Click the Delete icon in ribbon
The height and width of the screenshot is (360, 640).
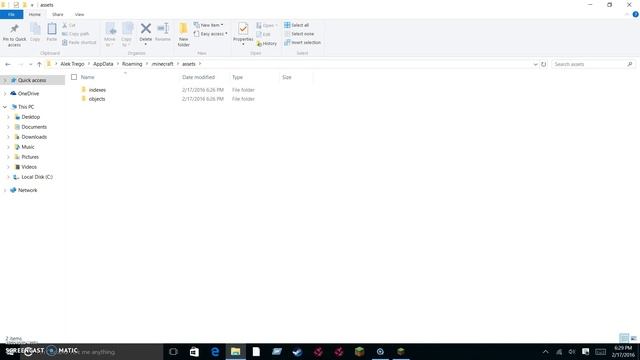pos(146,29)
